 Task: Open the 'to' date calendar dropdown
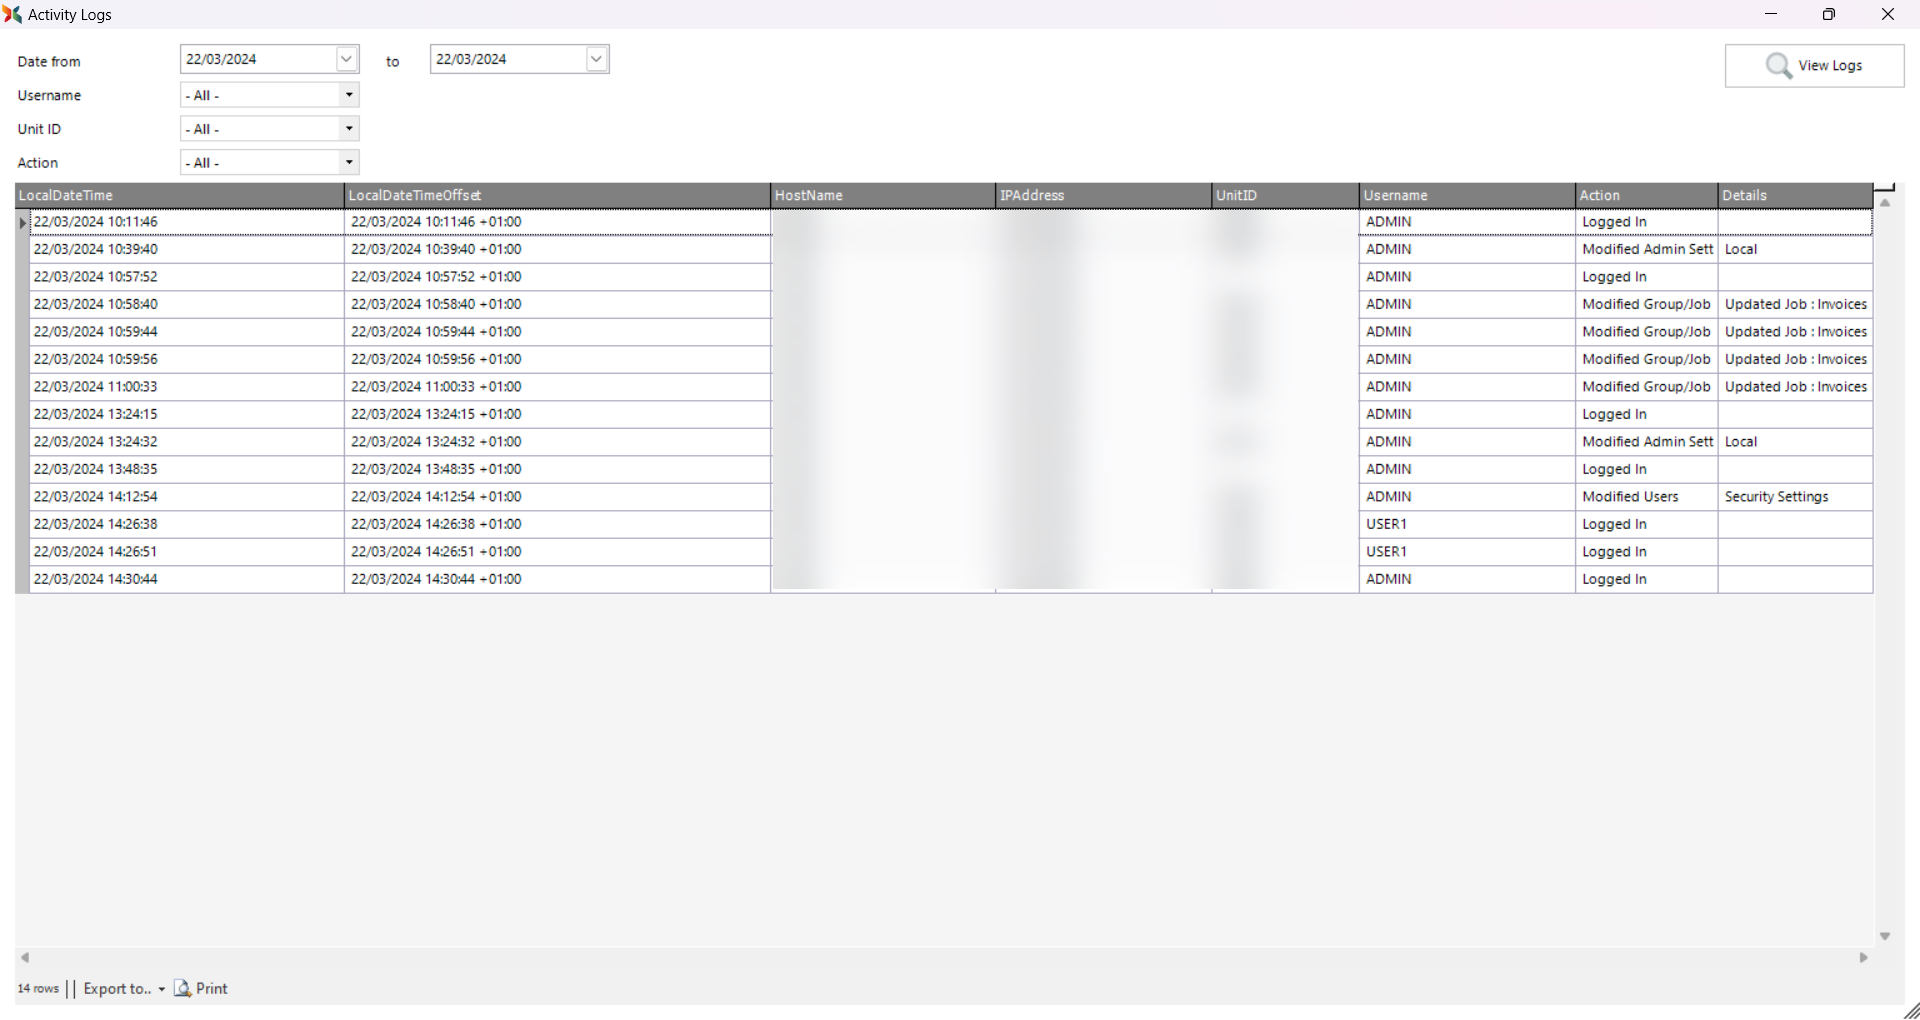[597, 60]
